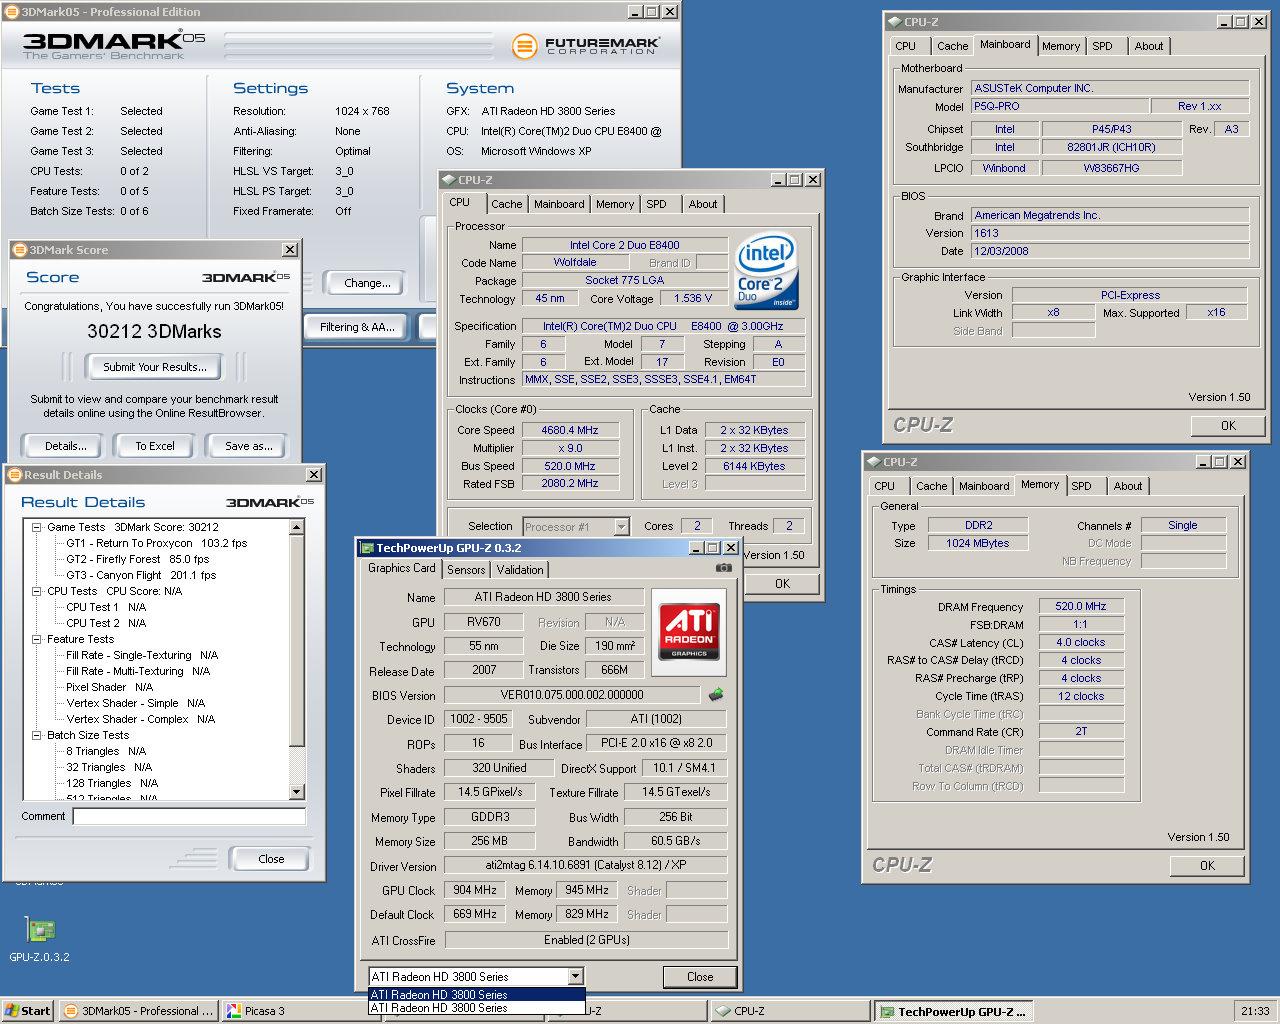
Task: Select 128 Triangles batch row
Action: coord(111,783)
